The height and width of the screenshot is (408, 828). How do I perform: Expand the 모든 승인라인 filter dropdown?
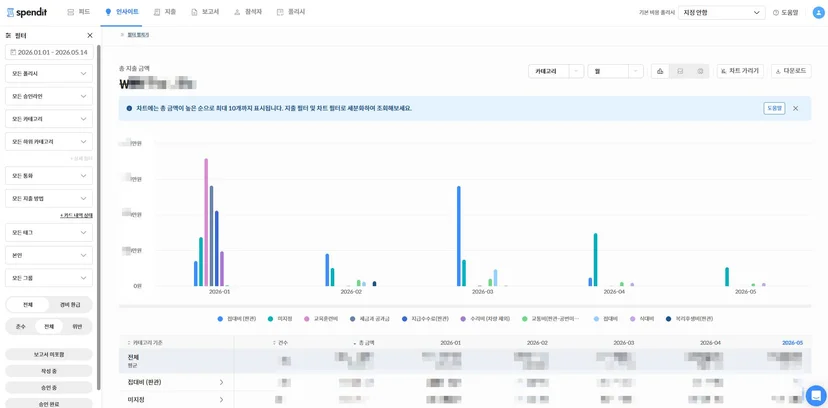coord(49,96)
